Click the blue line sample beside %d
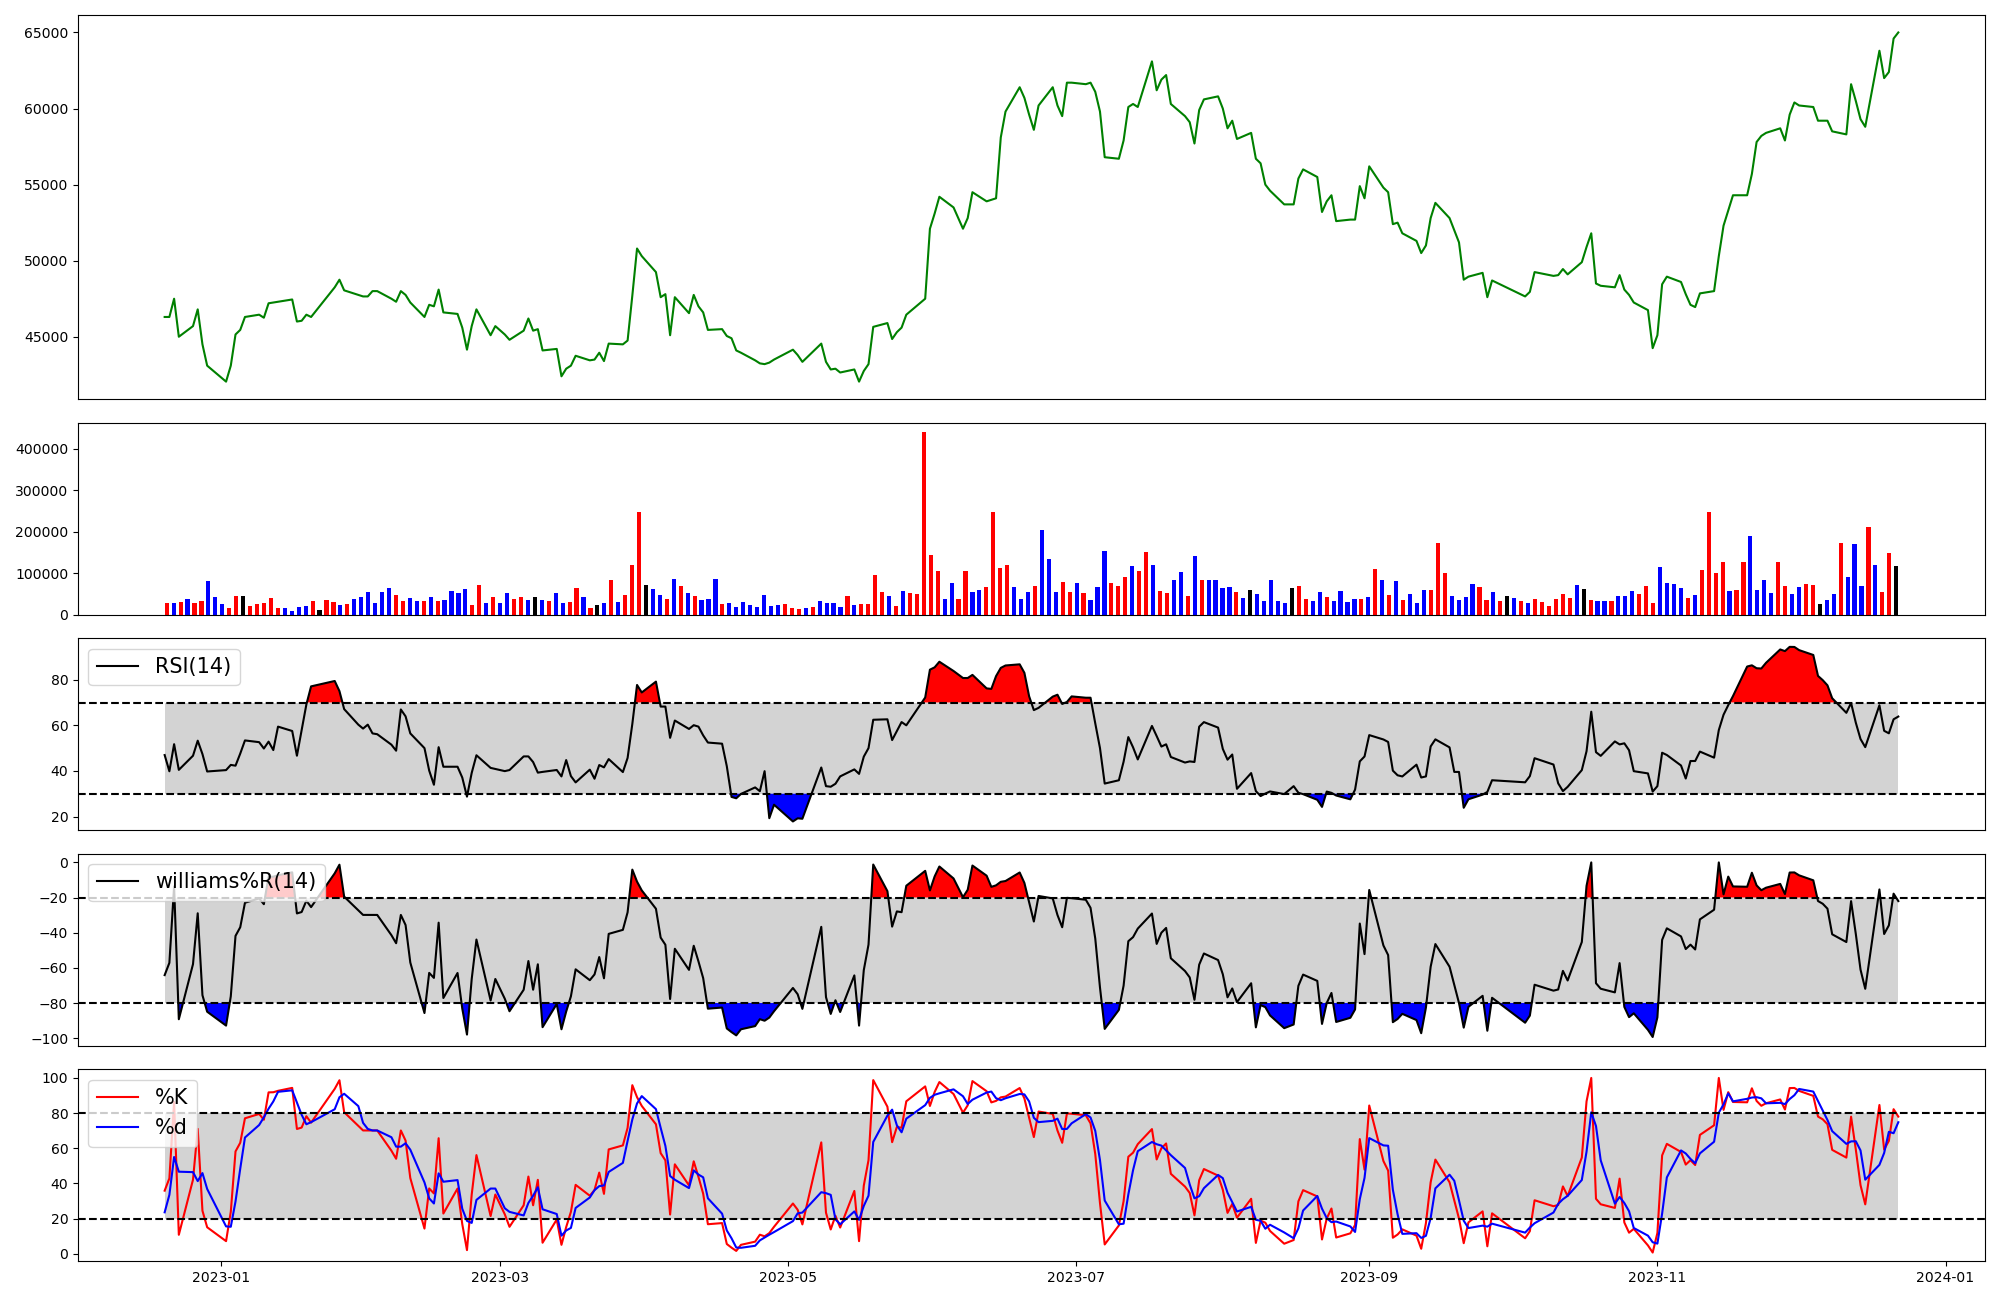This screenshot has width=2000, height=1300. tap(117, 1127)
